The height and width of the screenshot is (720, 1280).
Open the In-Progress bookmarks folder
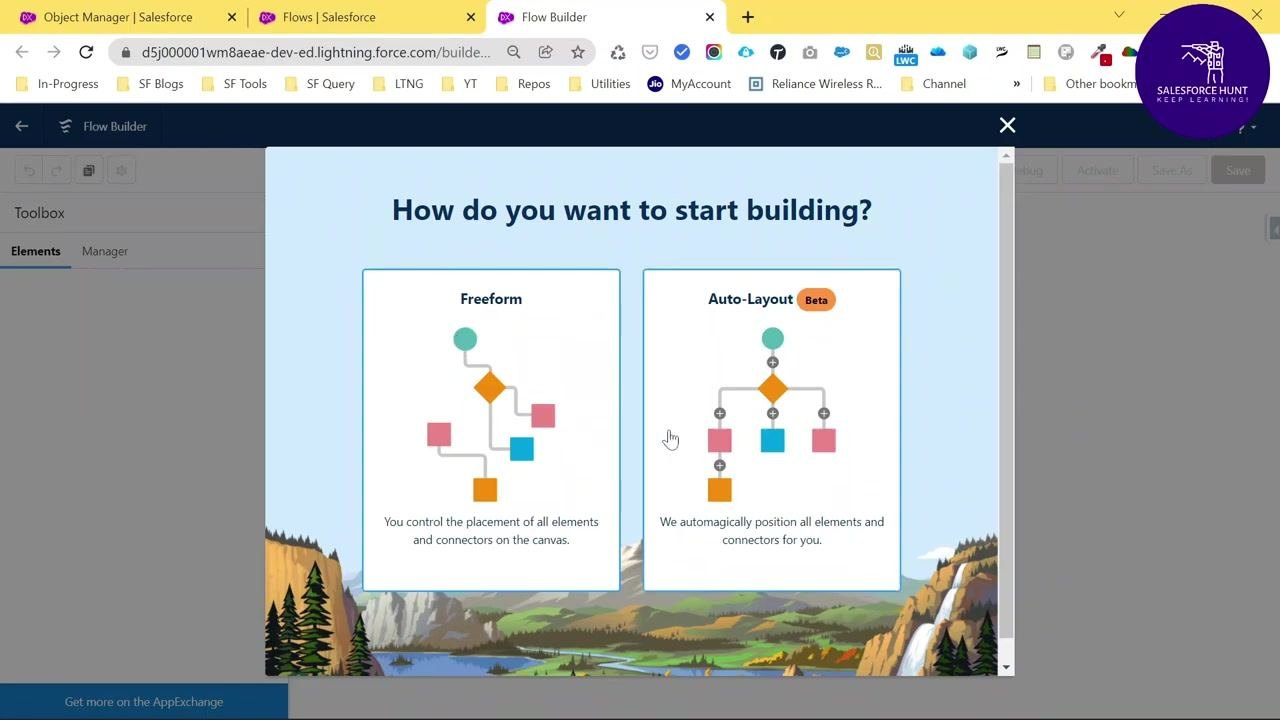pyautogui.click(x=57, y=84)
